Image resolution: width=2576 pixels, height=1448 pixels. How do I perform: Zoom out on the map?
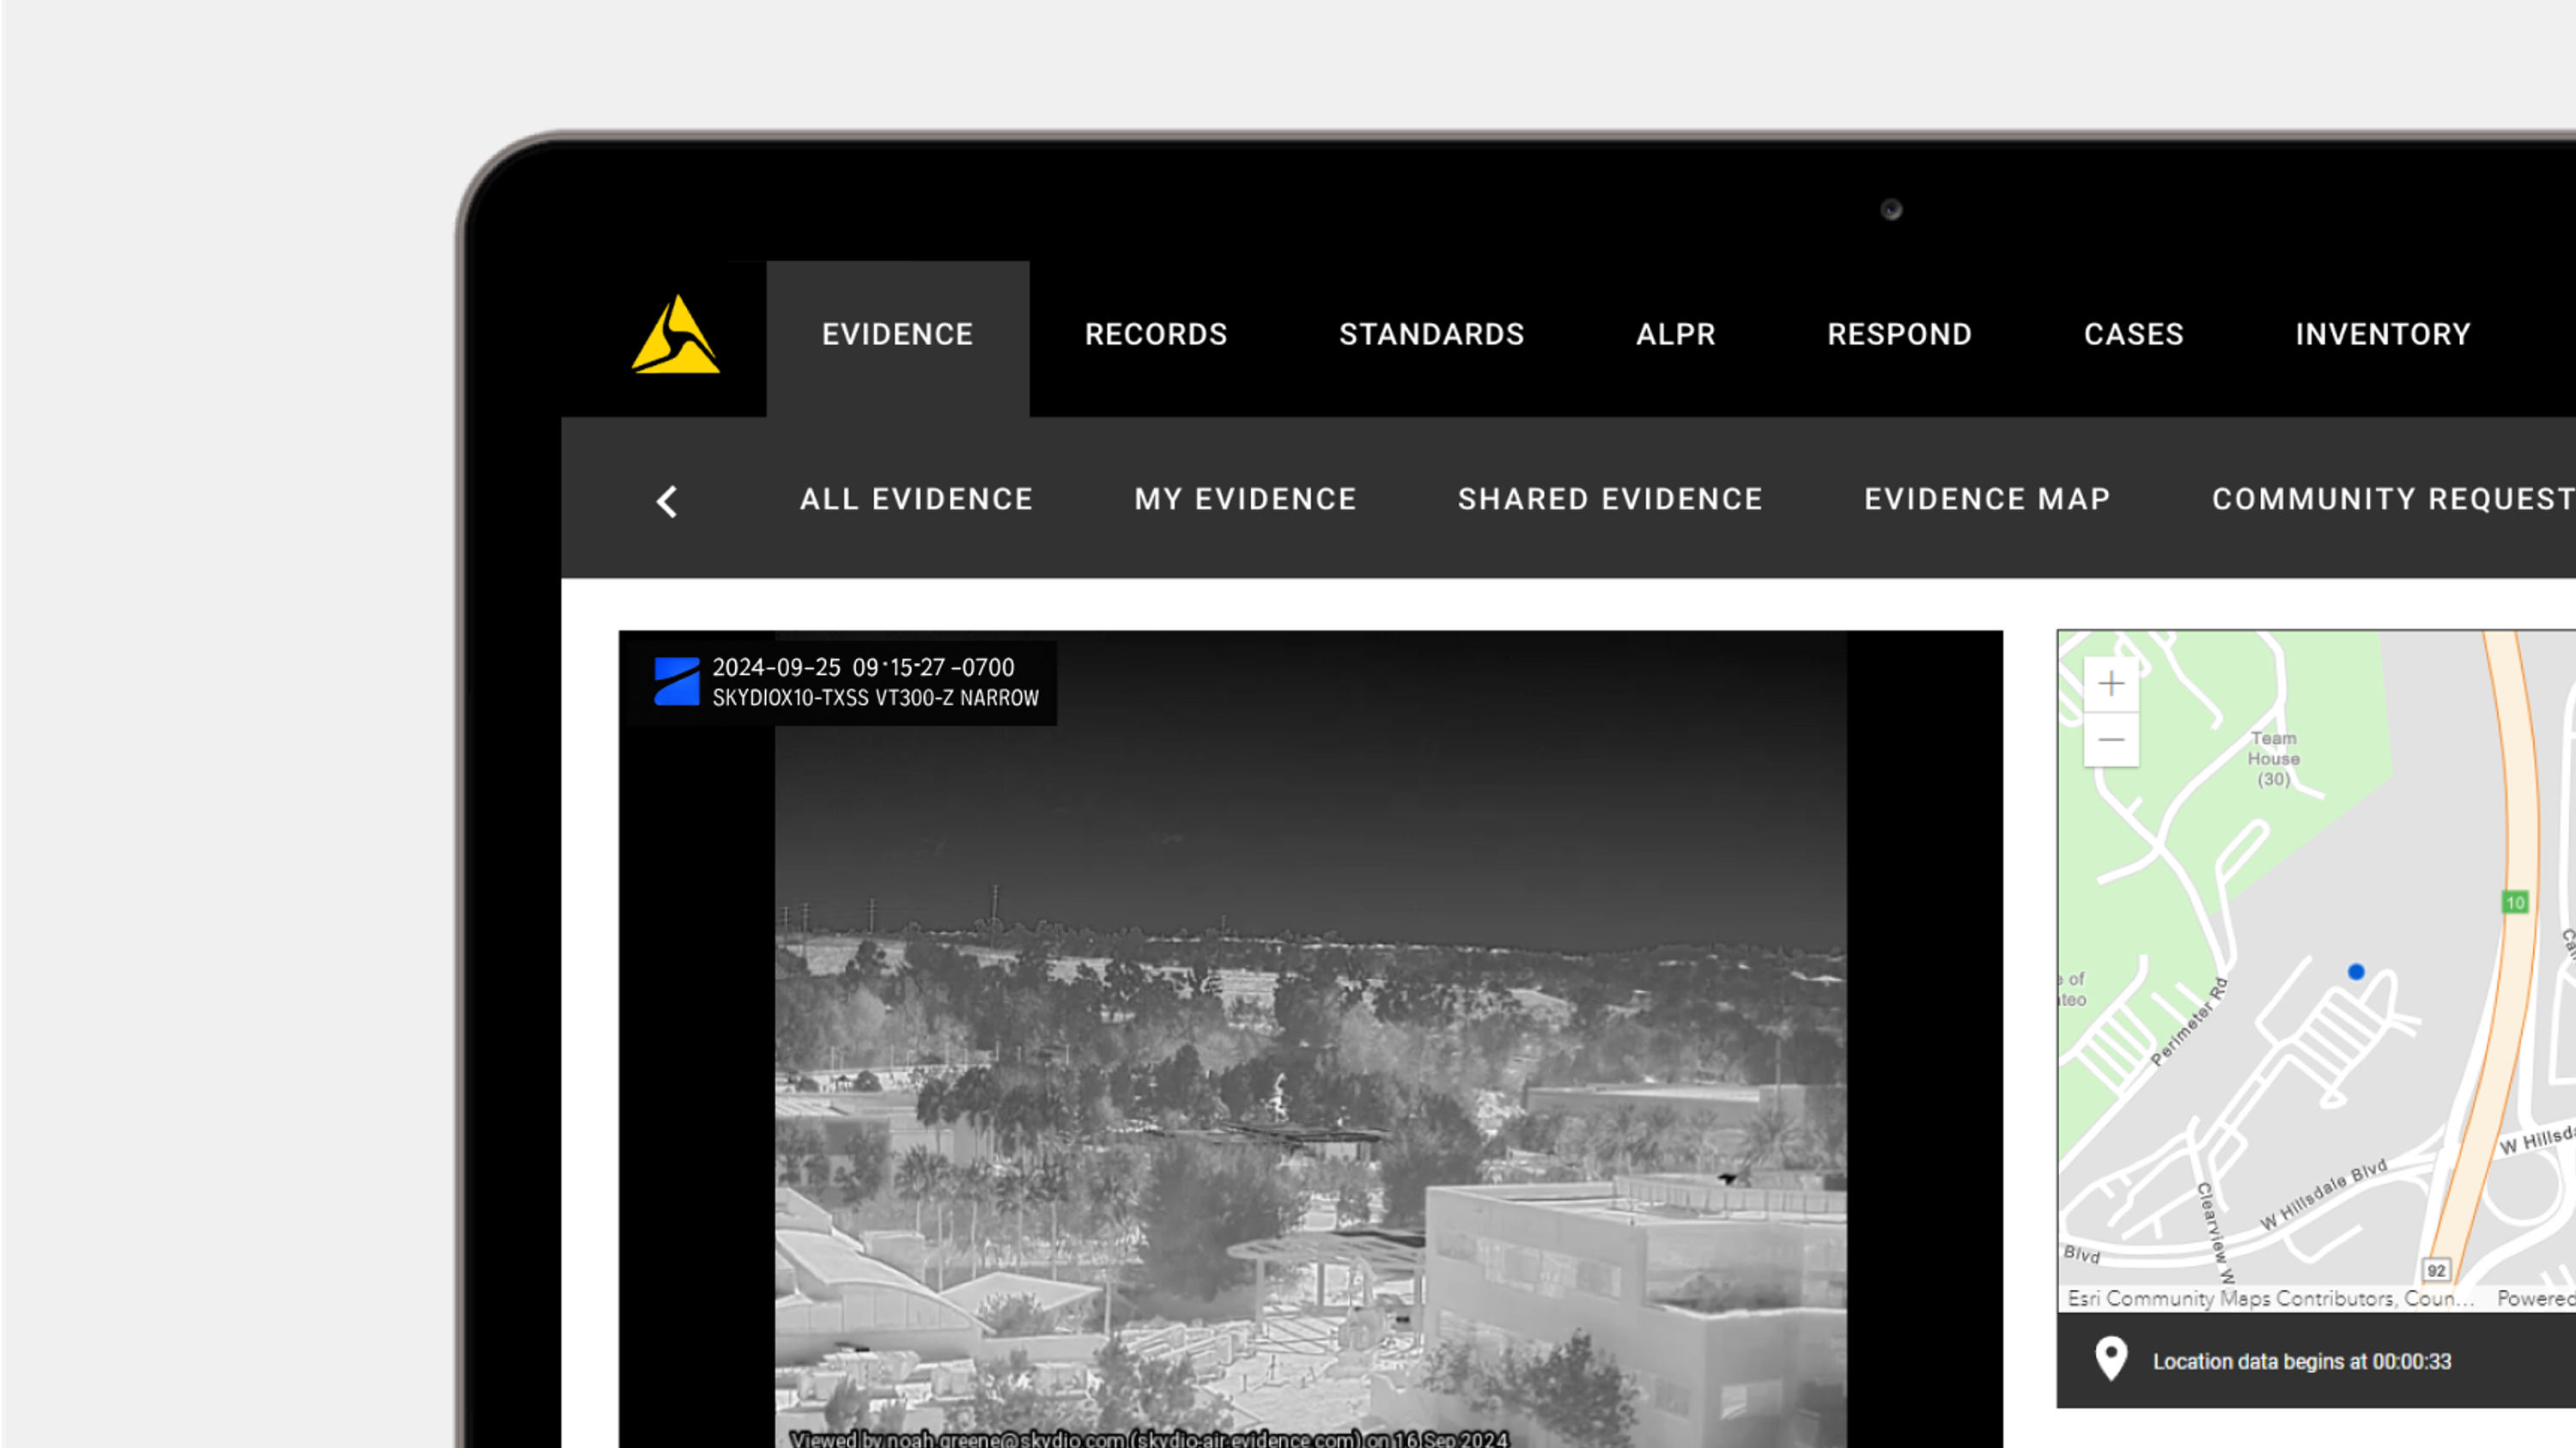2111,740
